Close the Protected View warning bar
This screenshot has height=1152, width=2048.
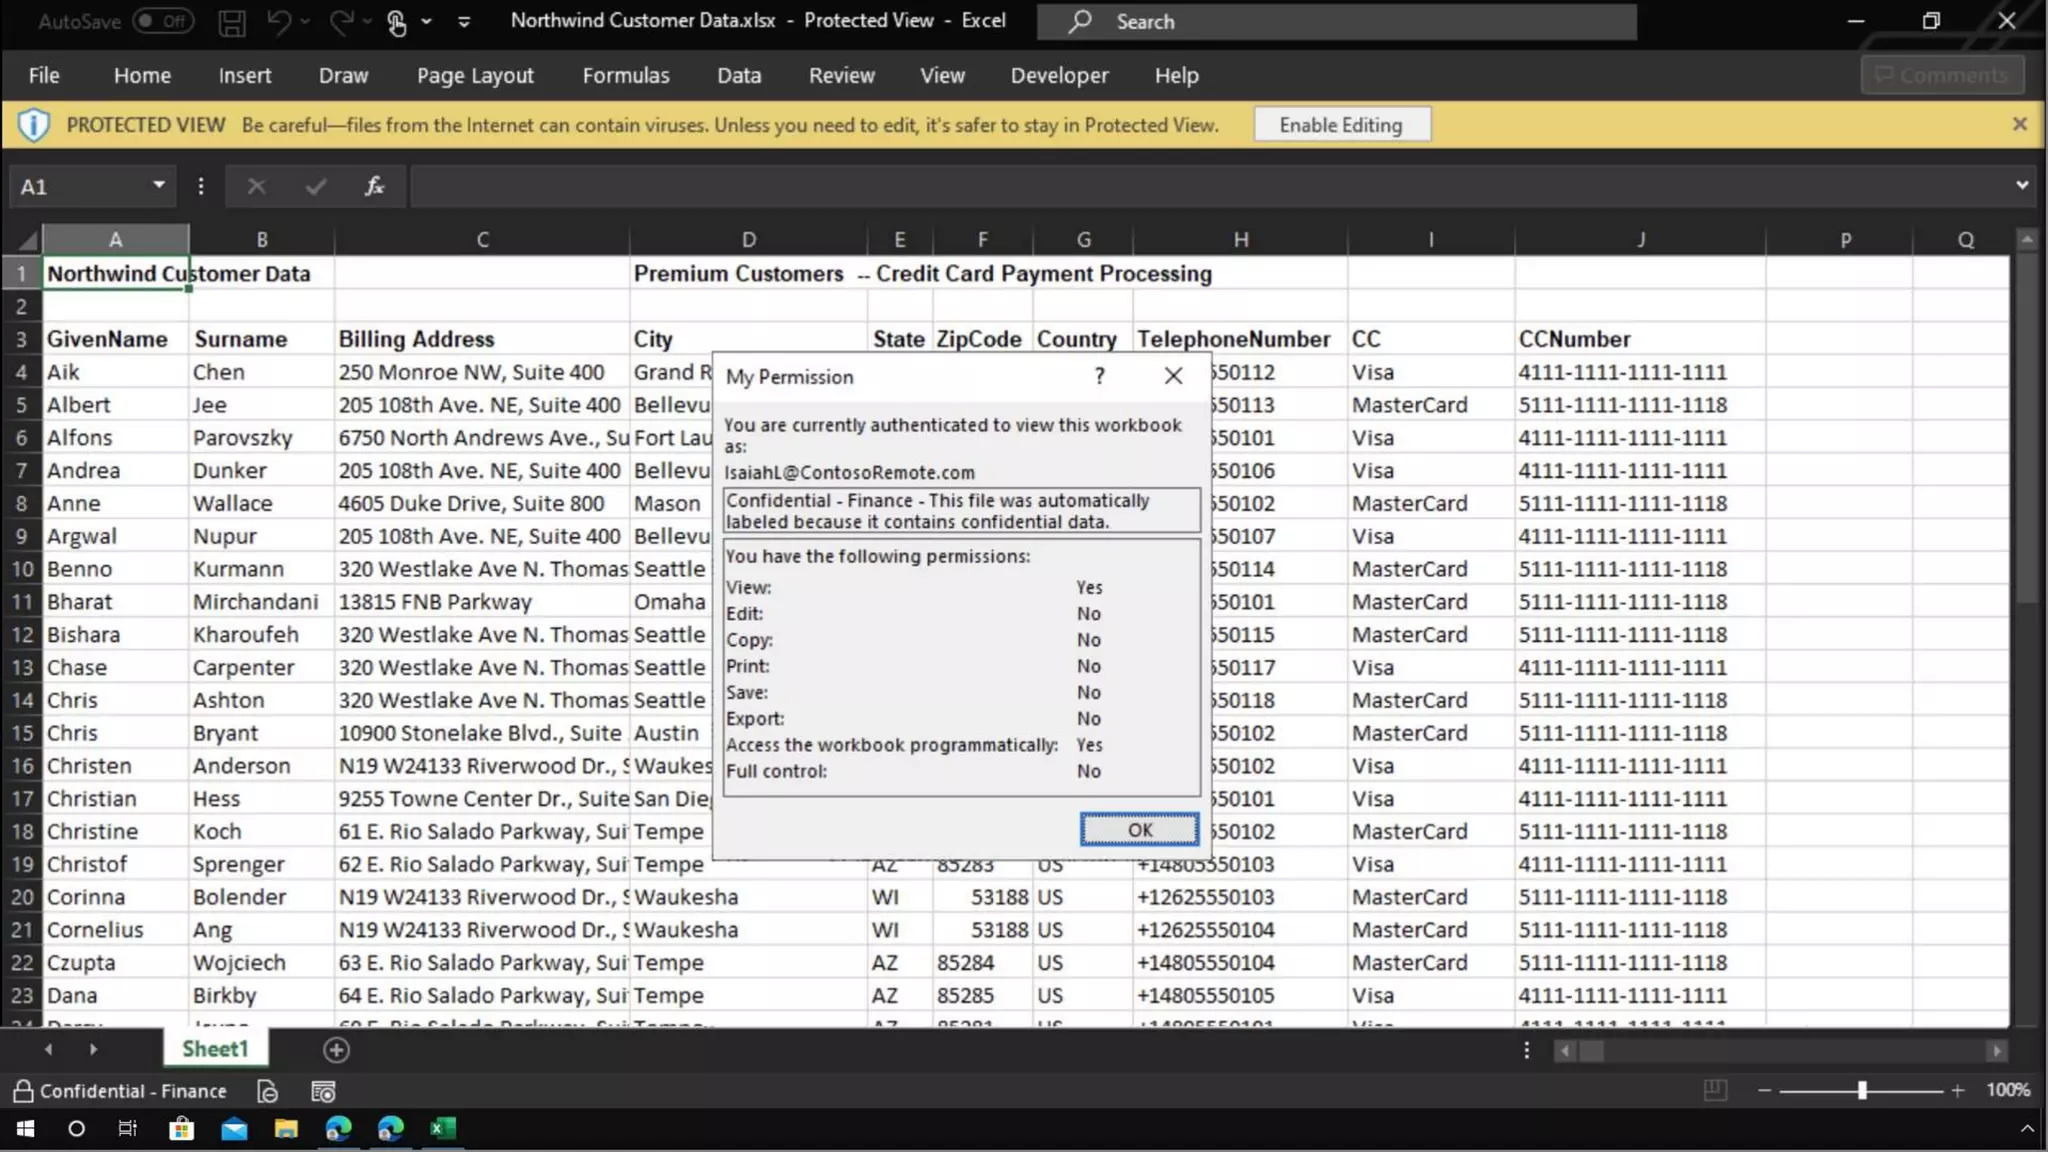pos(2019,124)
